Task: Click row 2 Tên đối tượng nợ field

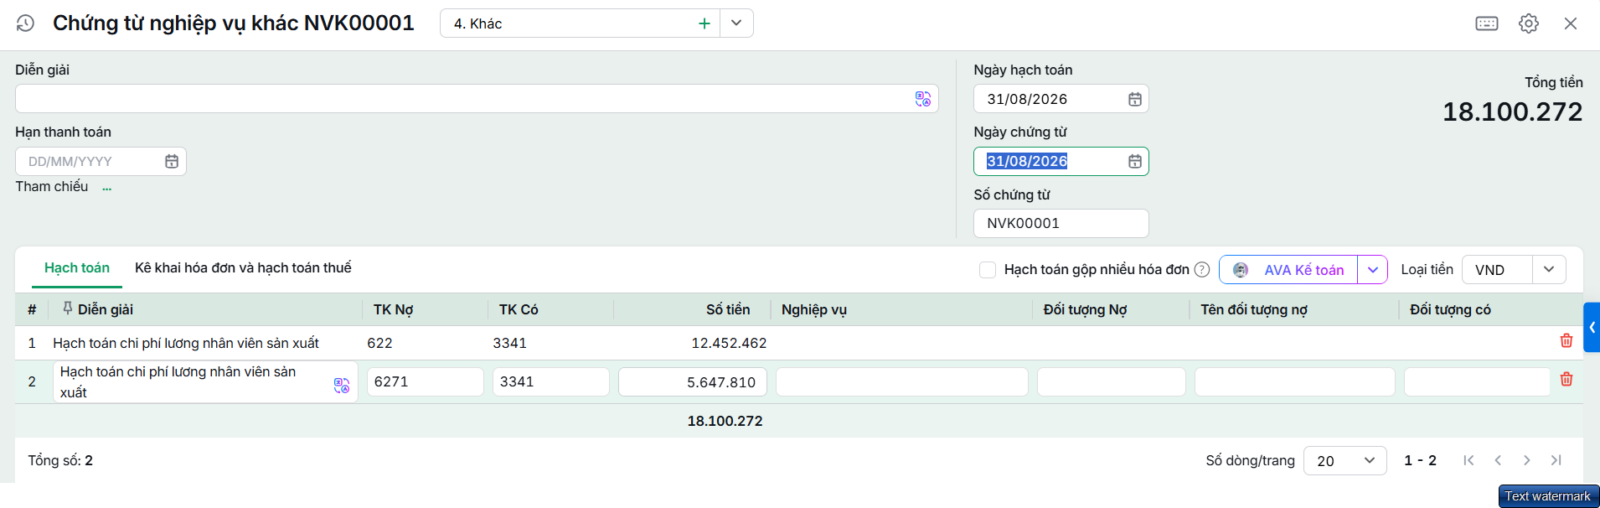Action: pyautogui.click(x=1295, y=382)
